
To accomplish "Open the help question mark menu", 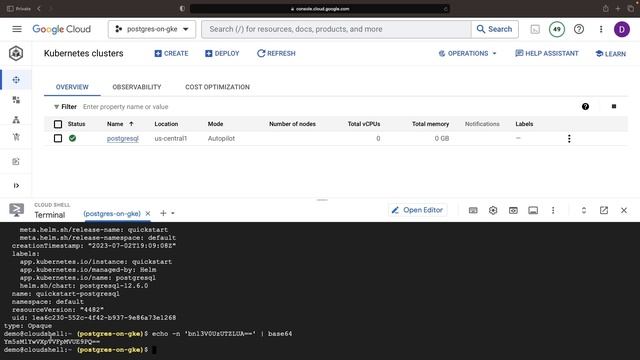I will [x=579, y=29].
